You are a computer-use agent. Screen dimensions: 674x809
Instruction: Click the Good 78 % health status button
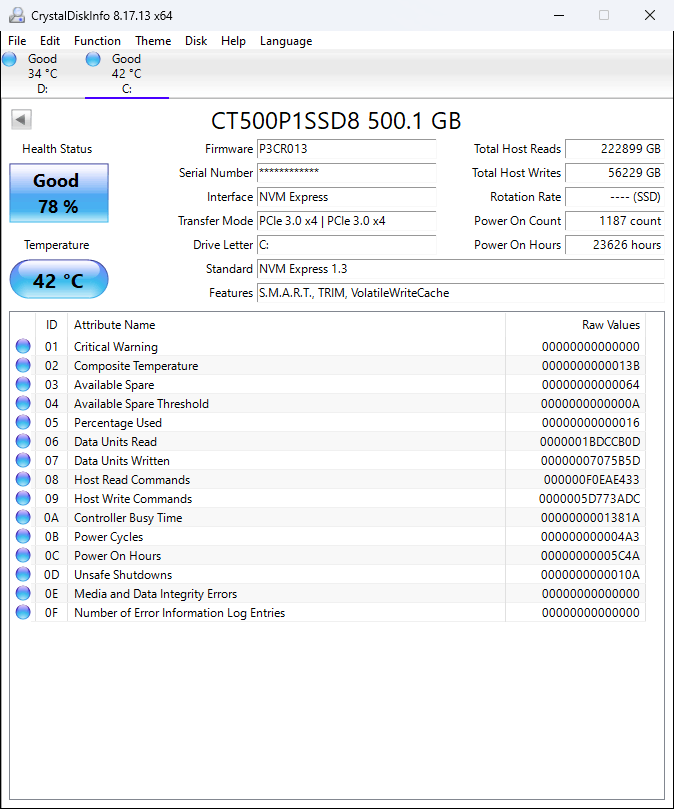point(59,193)
